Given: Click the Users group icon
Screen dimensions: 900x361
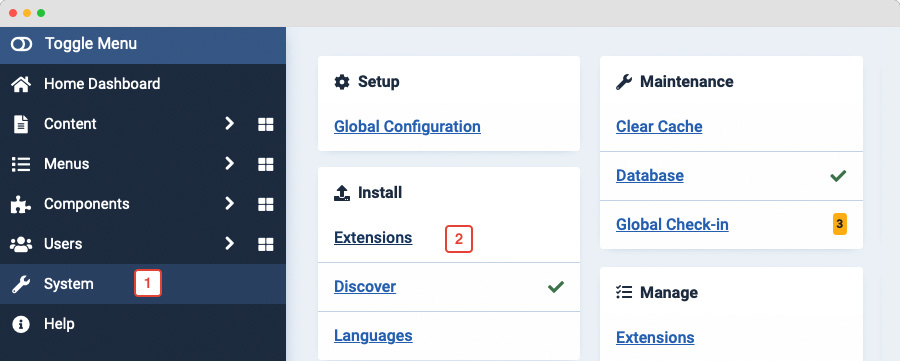Looking at the screenshot, I should point(21,244).
